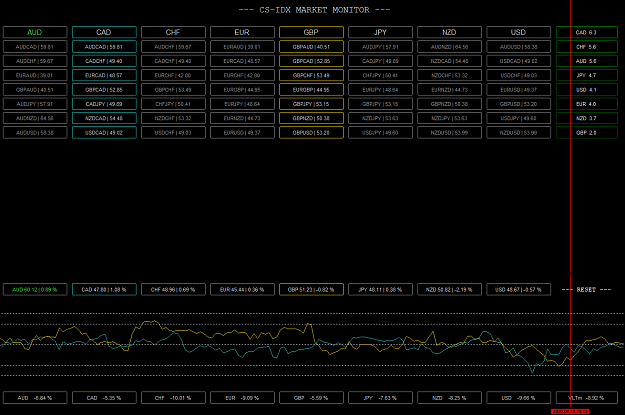The width and height of the screenshot is (625, 415).
Task: Open EURCHF pair in the CHF column
Action: click(173, 75)
